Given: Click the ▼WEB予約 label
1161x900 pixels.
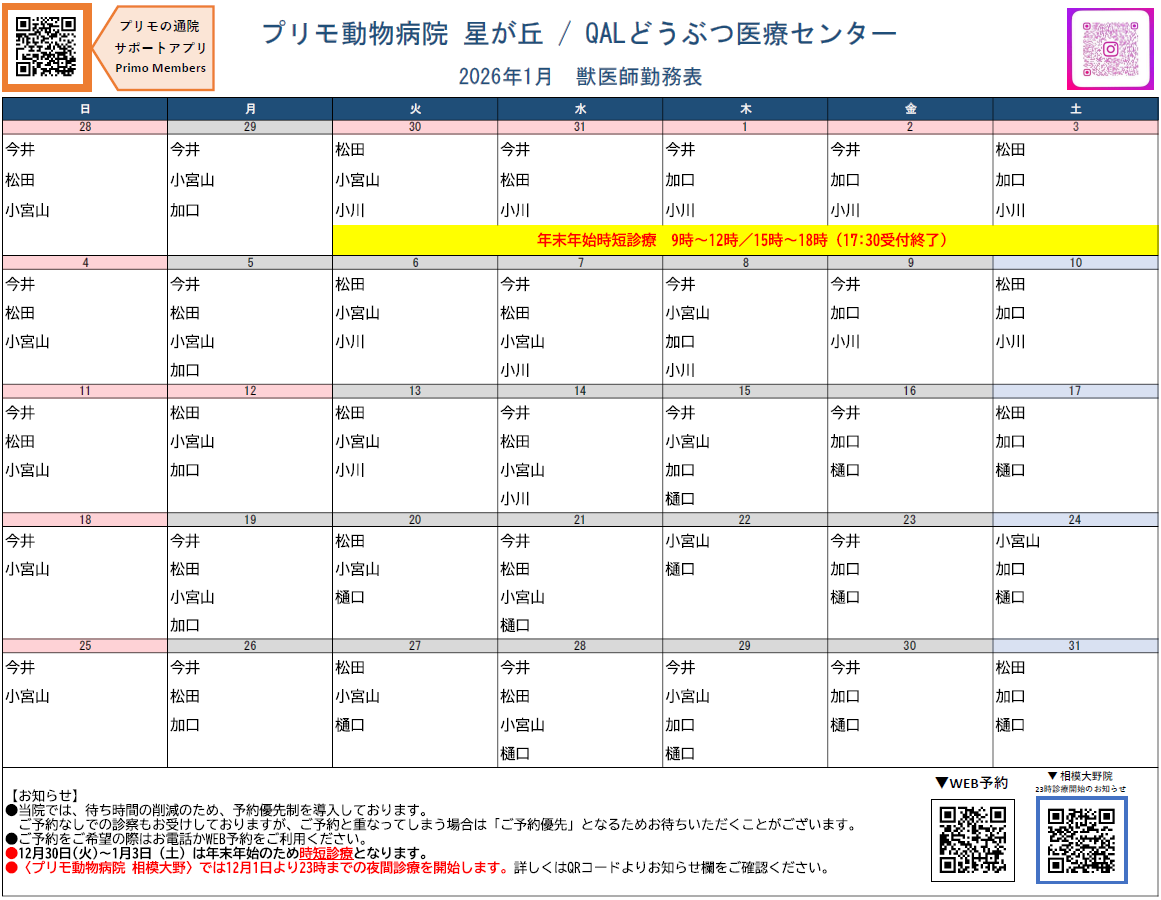Looking at the screenshot, I should click(971, 783).
